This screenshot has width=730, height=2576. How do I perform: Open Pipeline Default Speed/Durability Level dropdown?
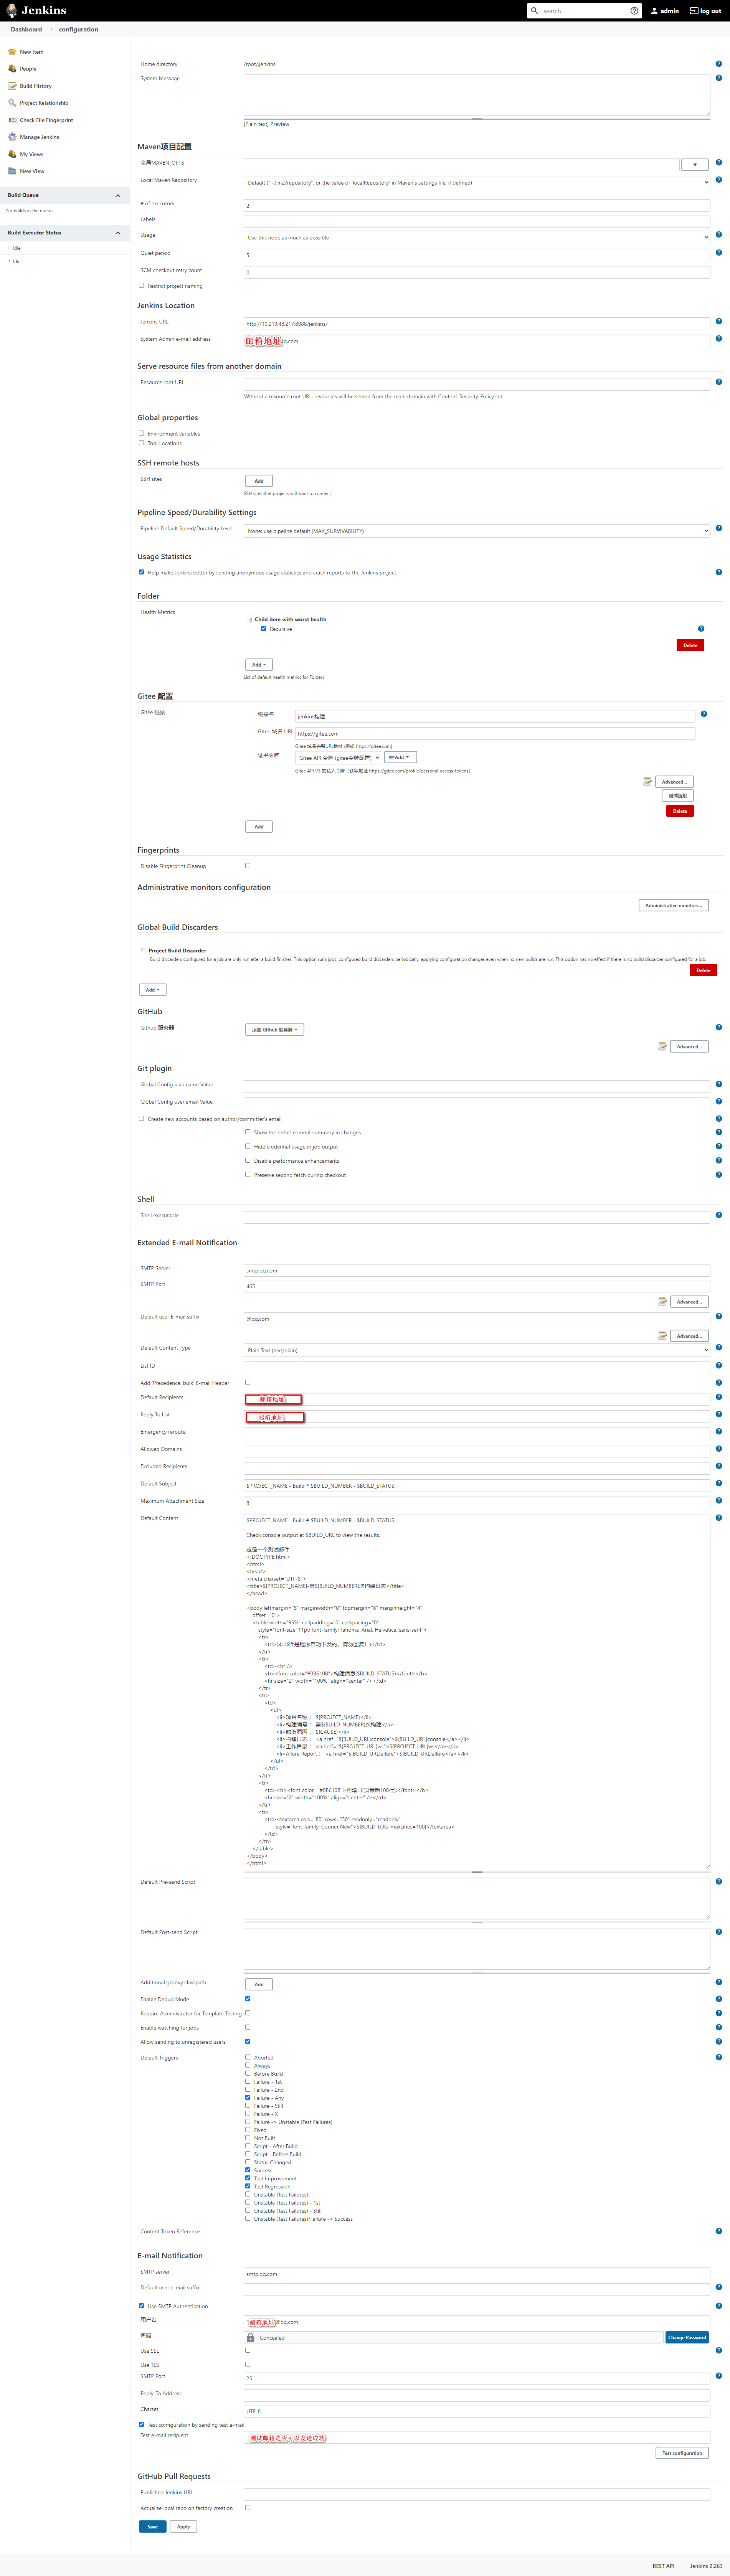(477, 531)
